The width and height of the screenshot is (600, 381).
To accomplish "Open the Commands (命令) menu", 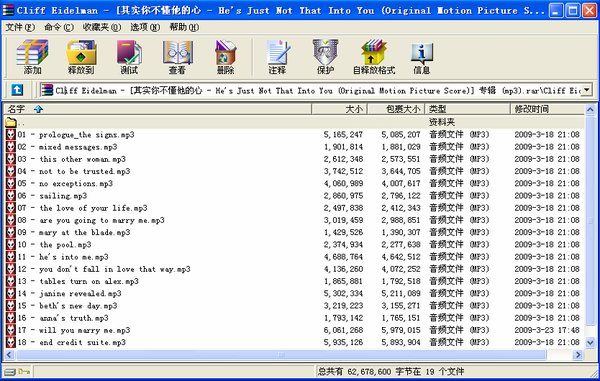I will [x=59, y=27].
